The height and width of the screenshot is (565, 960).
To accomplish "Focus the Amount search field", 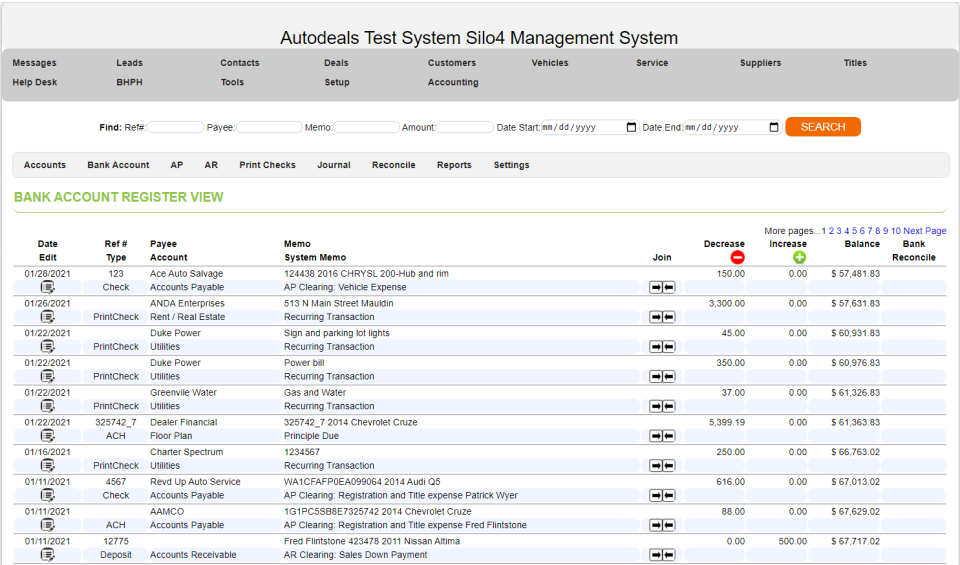I will 465,127.
